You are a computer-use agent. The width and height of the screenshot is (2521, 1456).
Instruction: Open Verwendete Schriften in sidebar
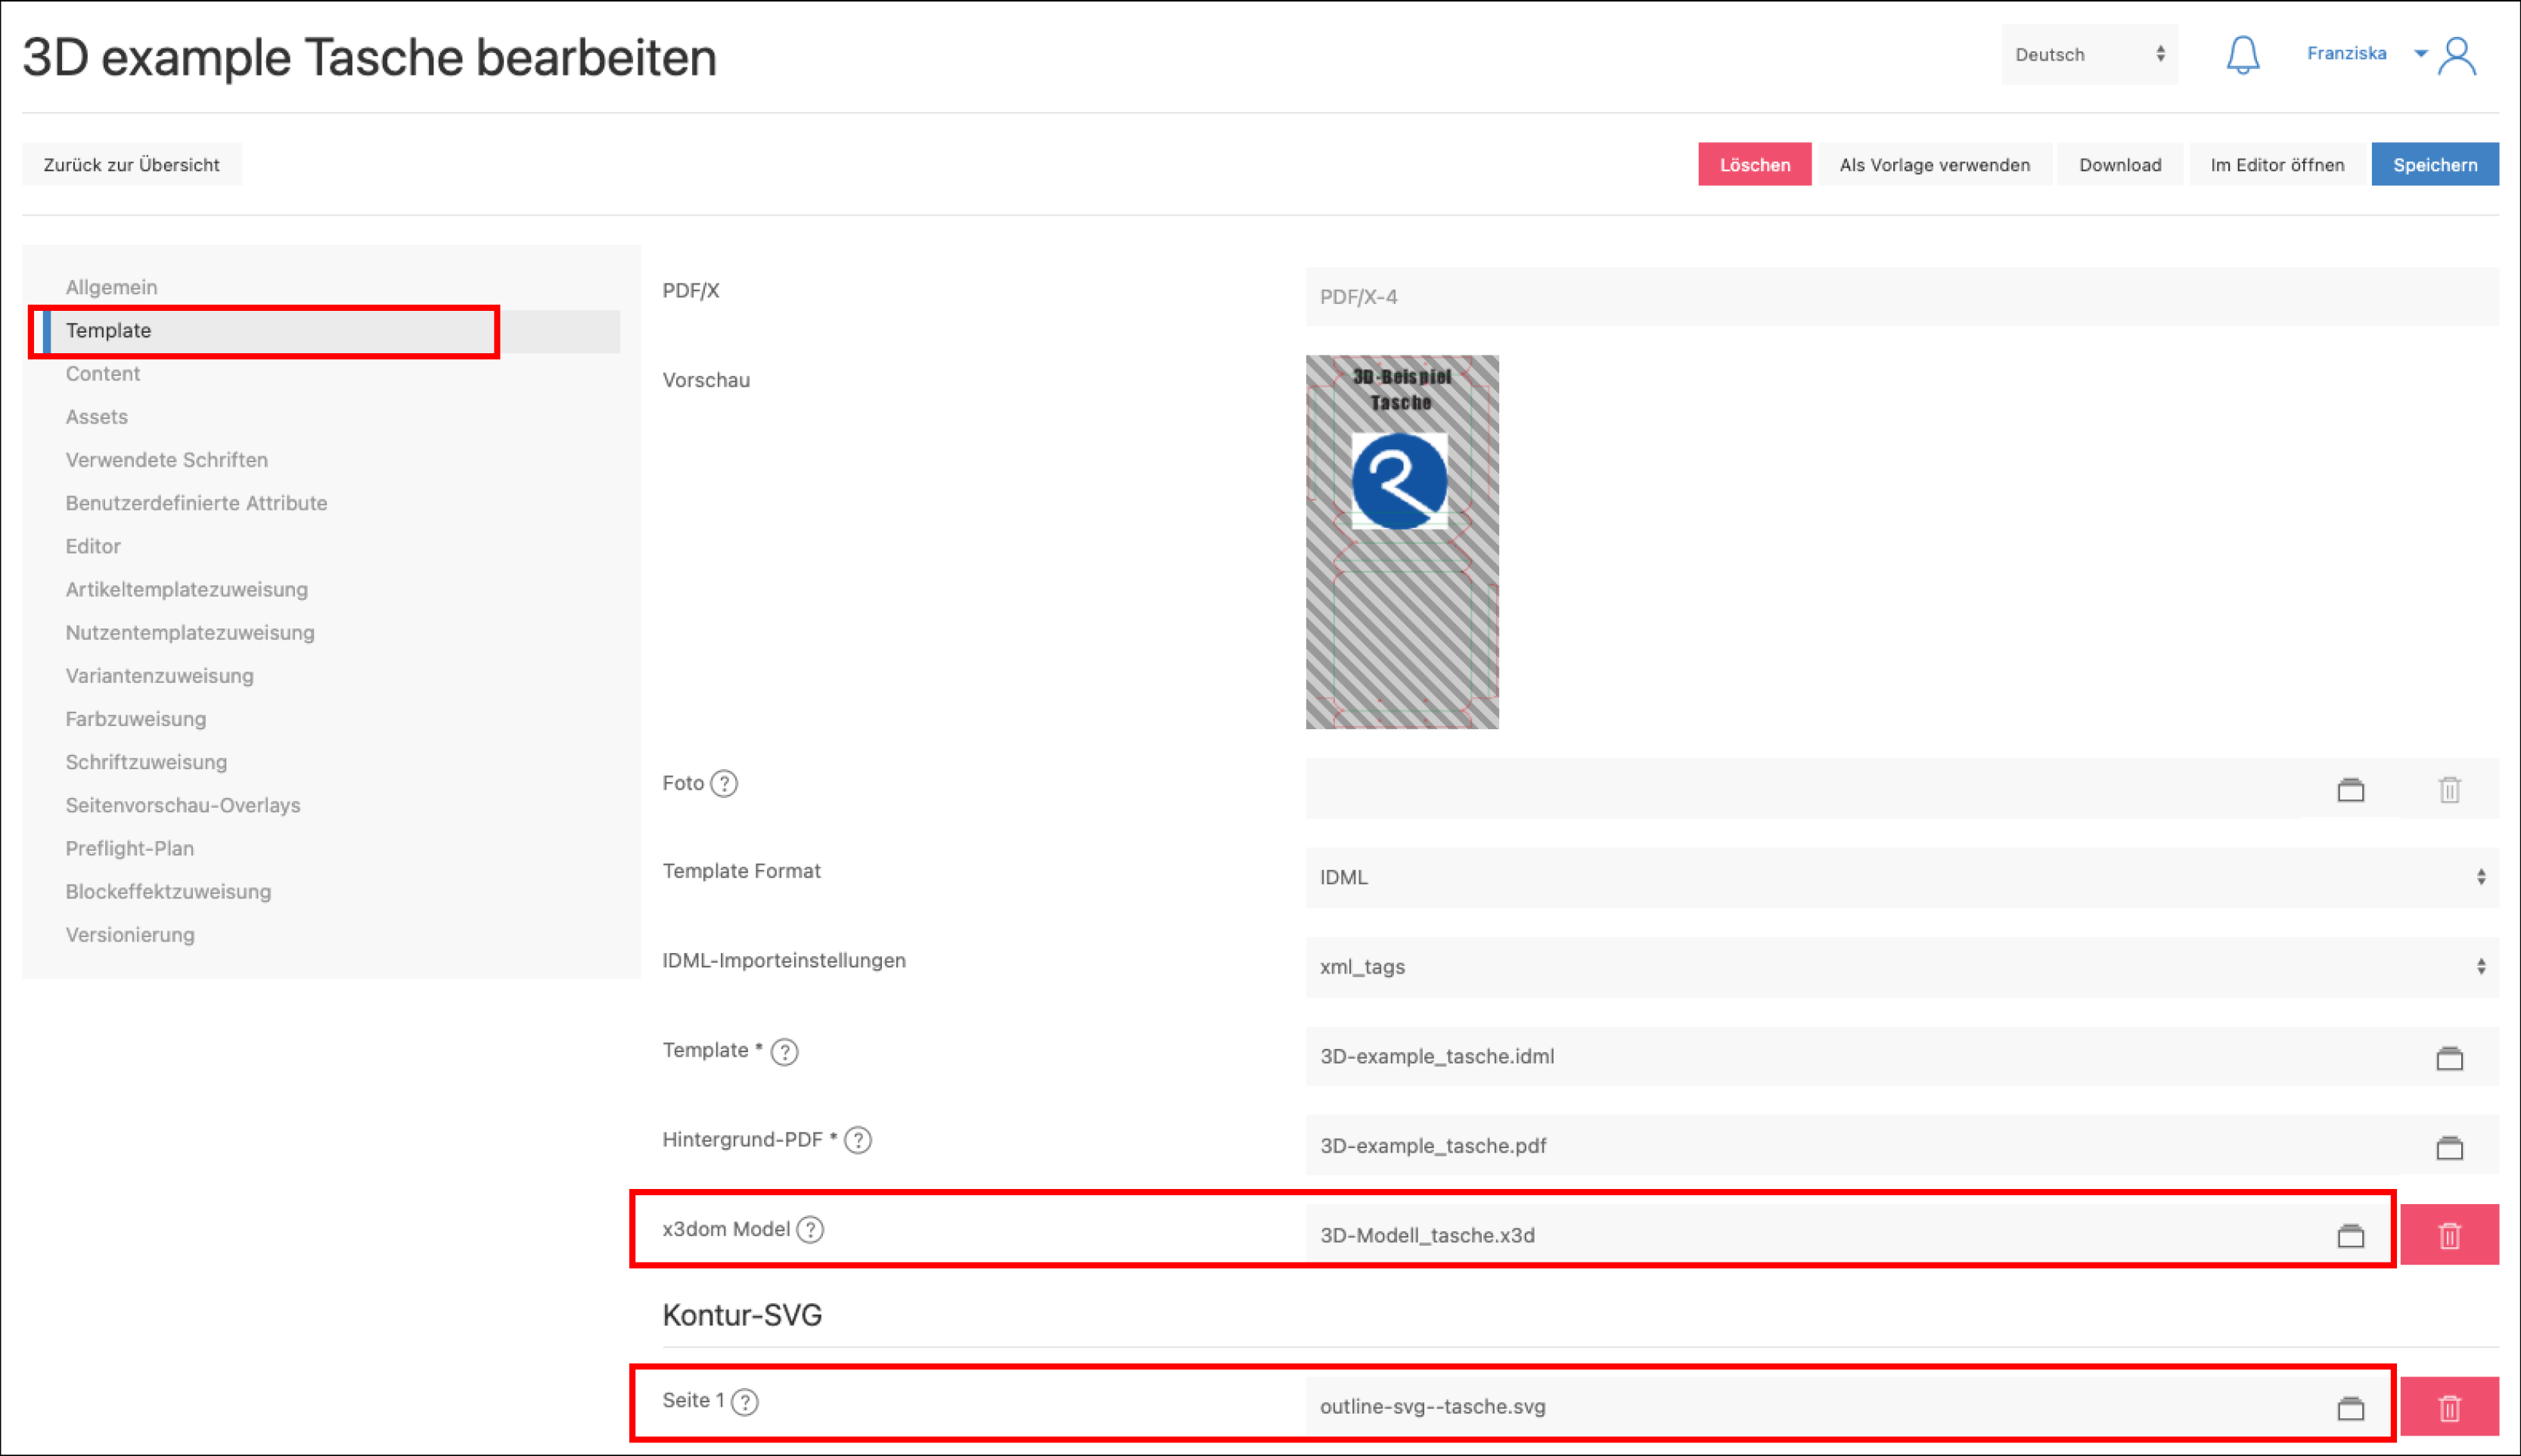coord(167,460)
